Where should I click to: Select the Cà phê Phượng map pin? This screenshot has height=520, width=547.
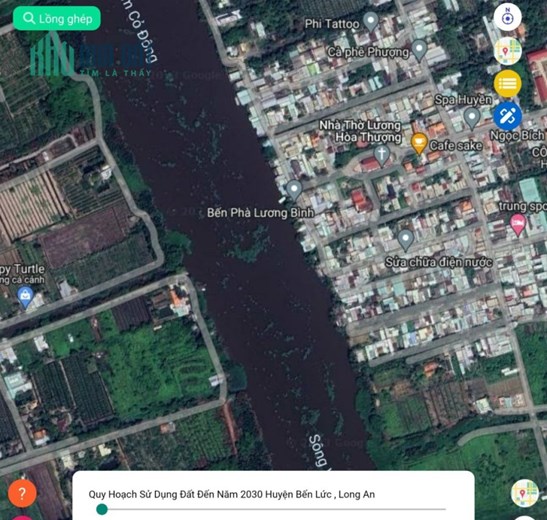[x=419, y=50]
